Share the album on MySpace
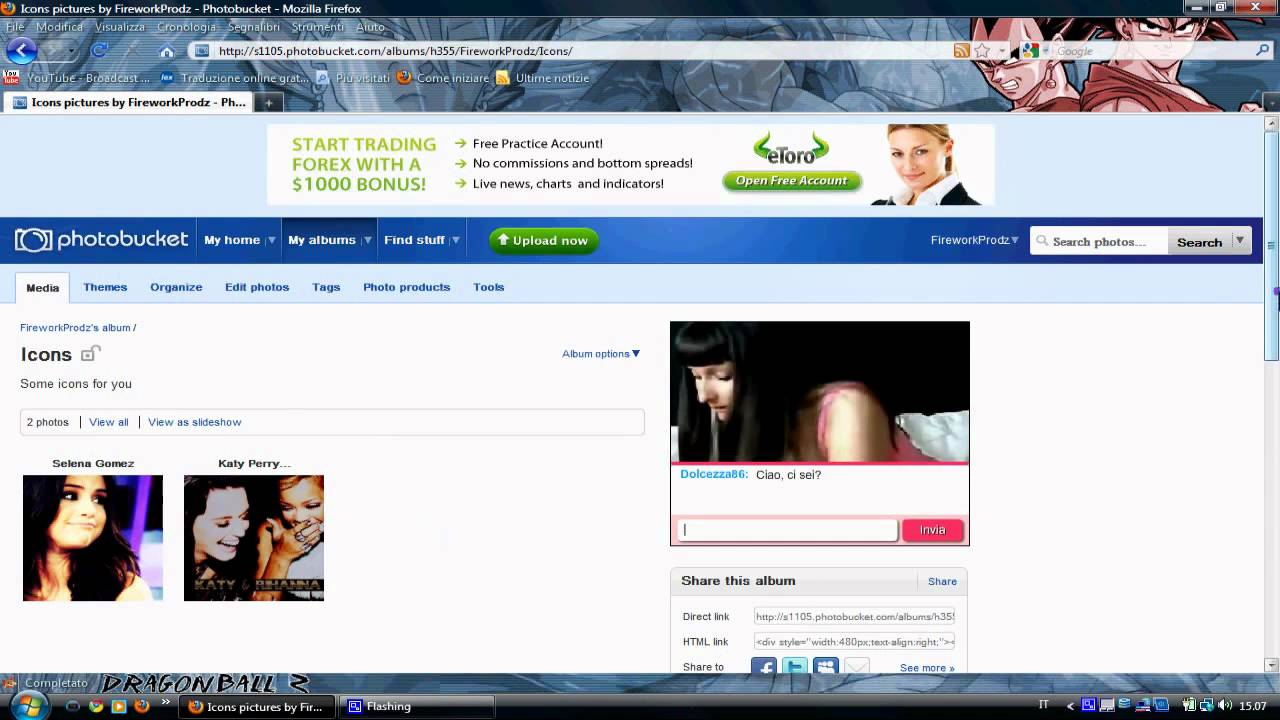 point(826,667)
